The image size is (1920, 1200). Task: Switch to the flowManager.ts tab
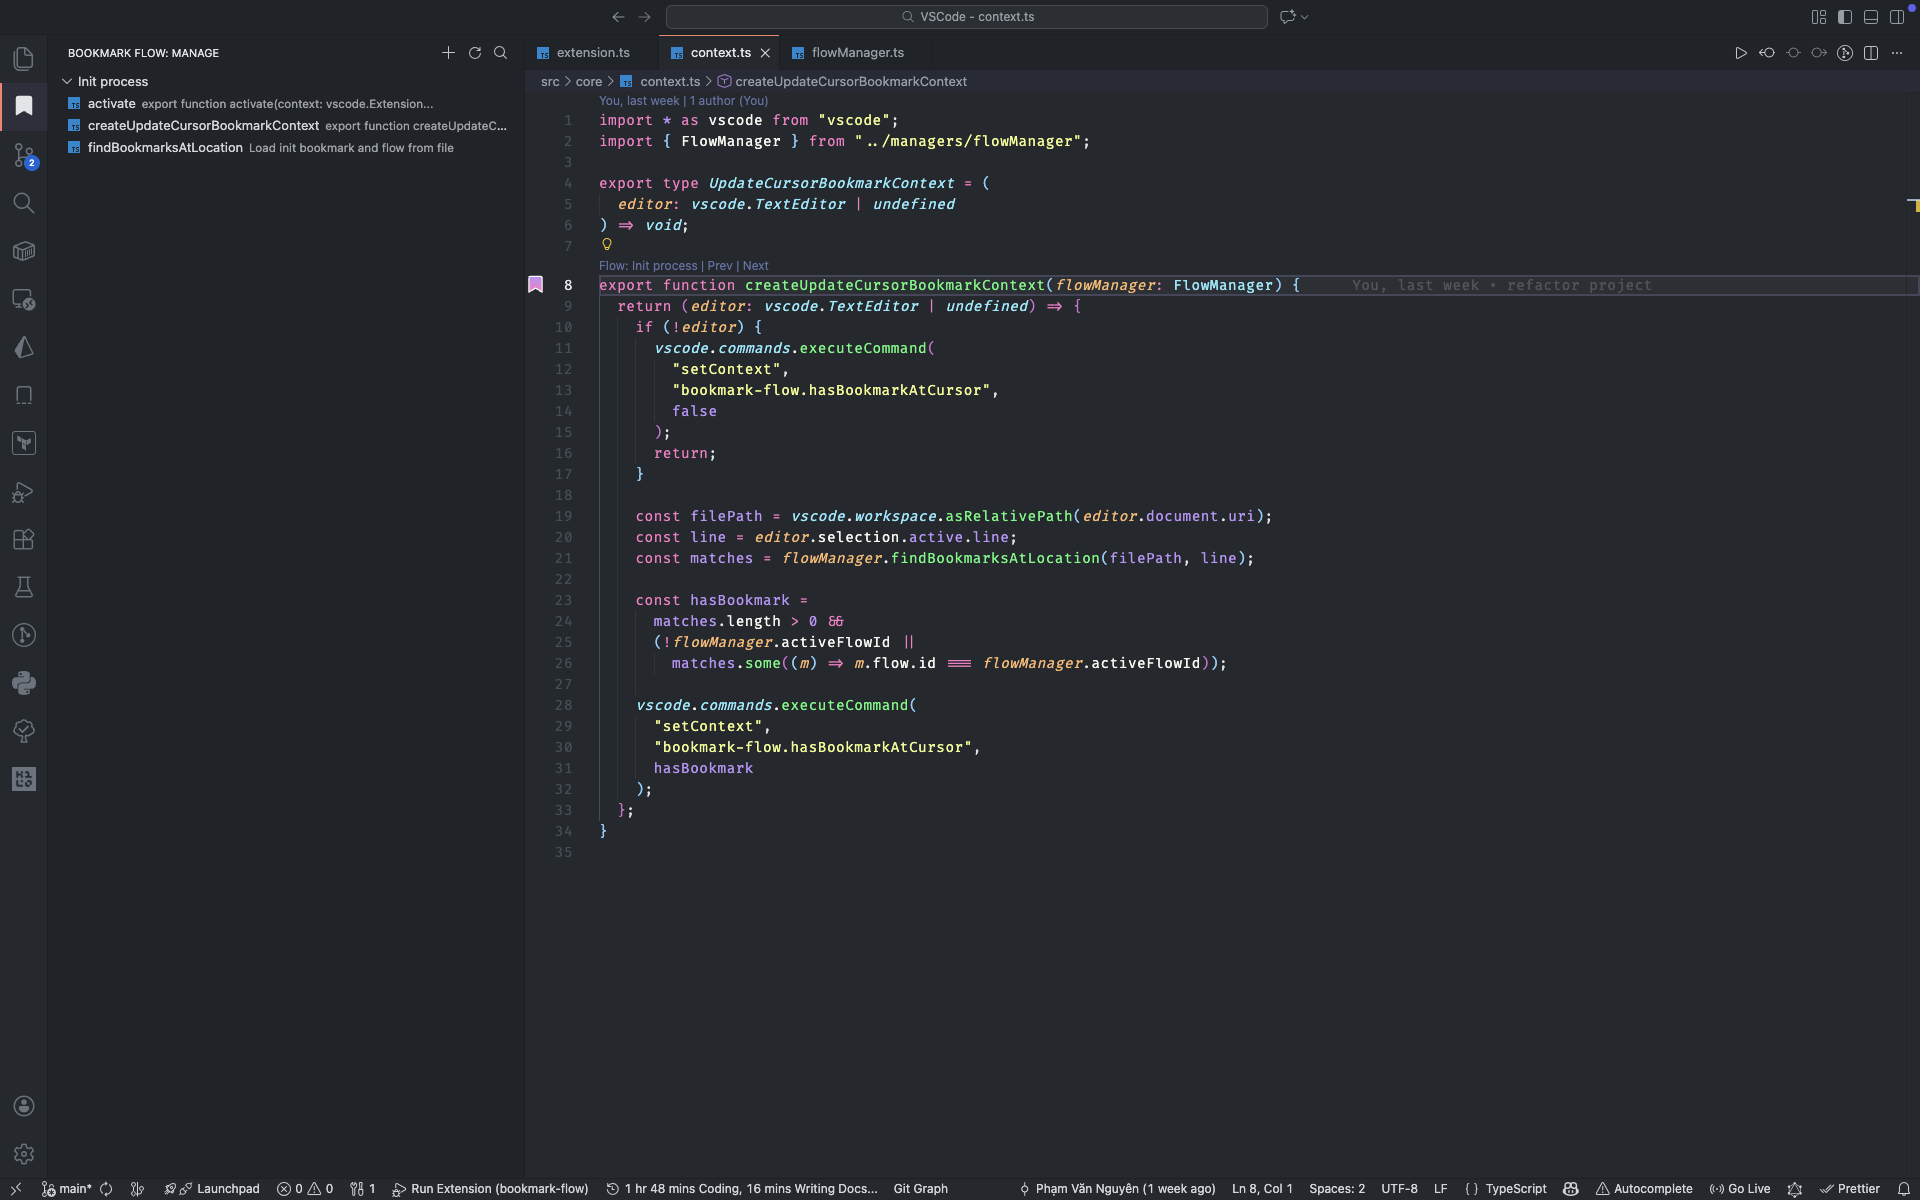tap(856, 52)
